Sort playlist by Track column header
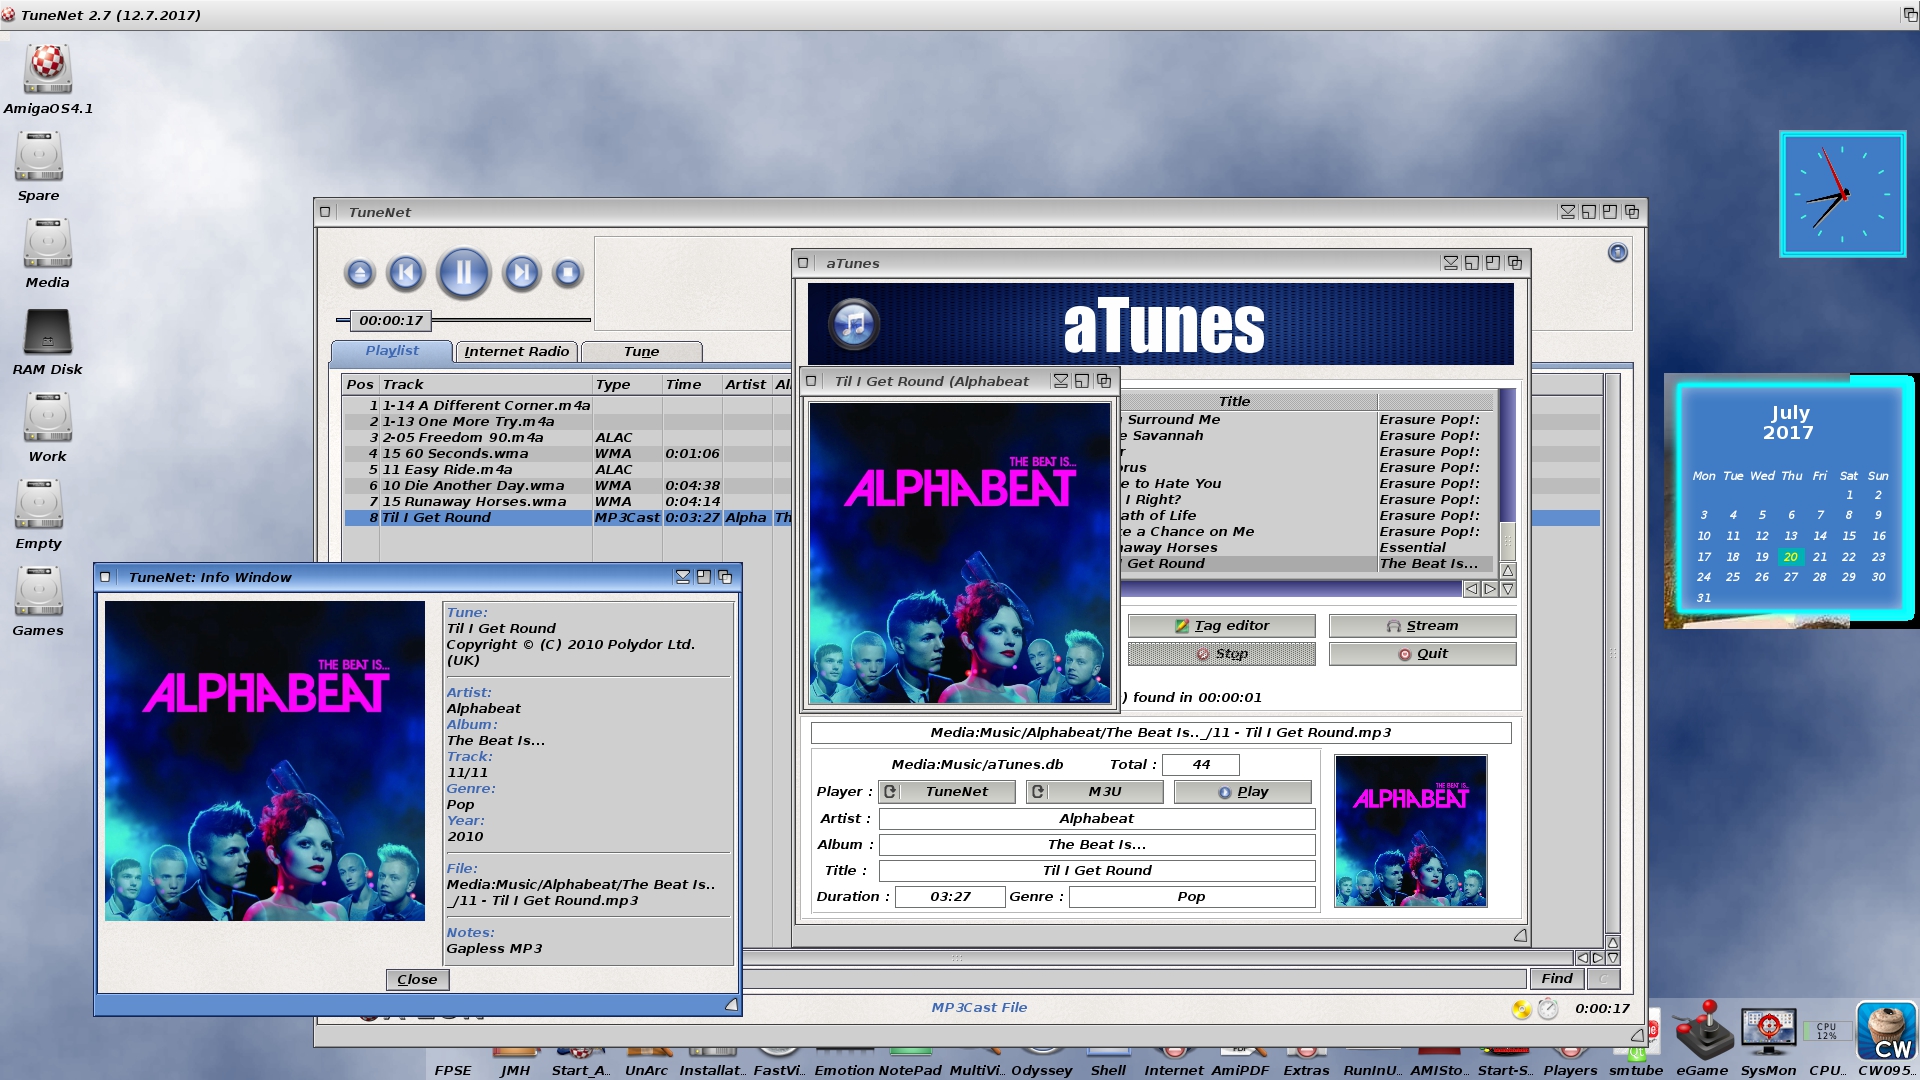 [485, 385]
